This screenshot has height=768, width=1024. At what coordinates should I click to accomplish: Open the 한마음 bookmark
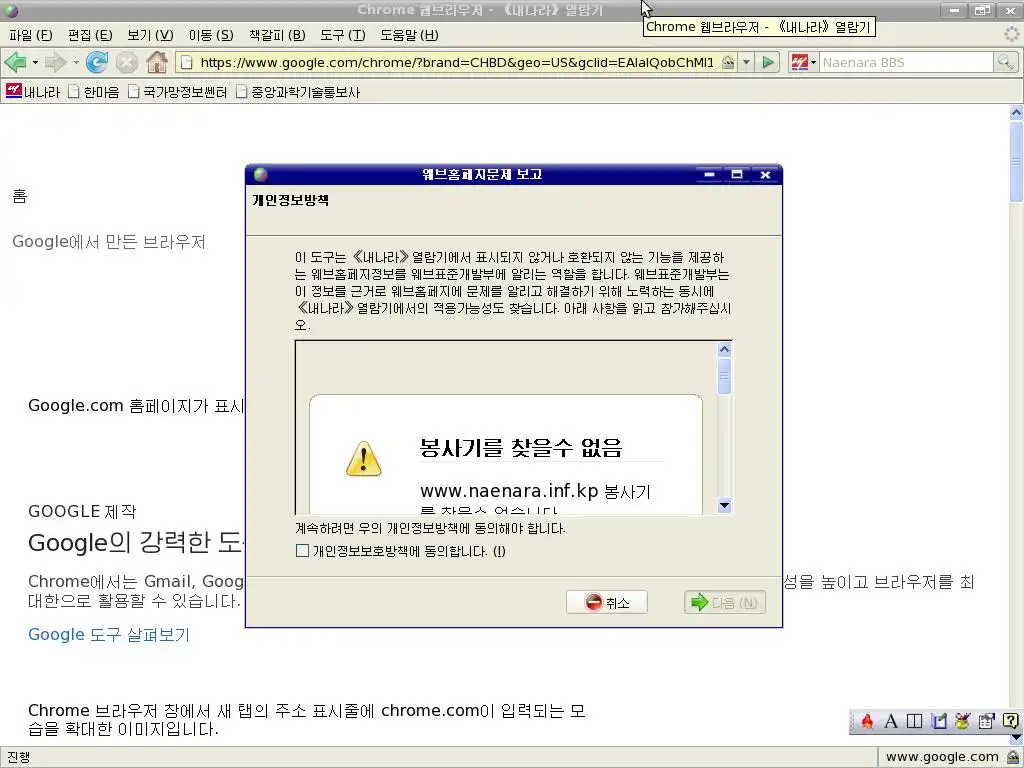click(x=93, y=91)
